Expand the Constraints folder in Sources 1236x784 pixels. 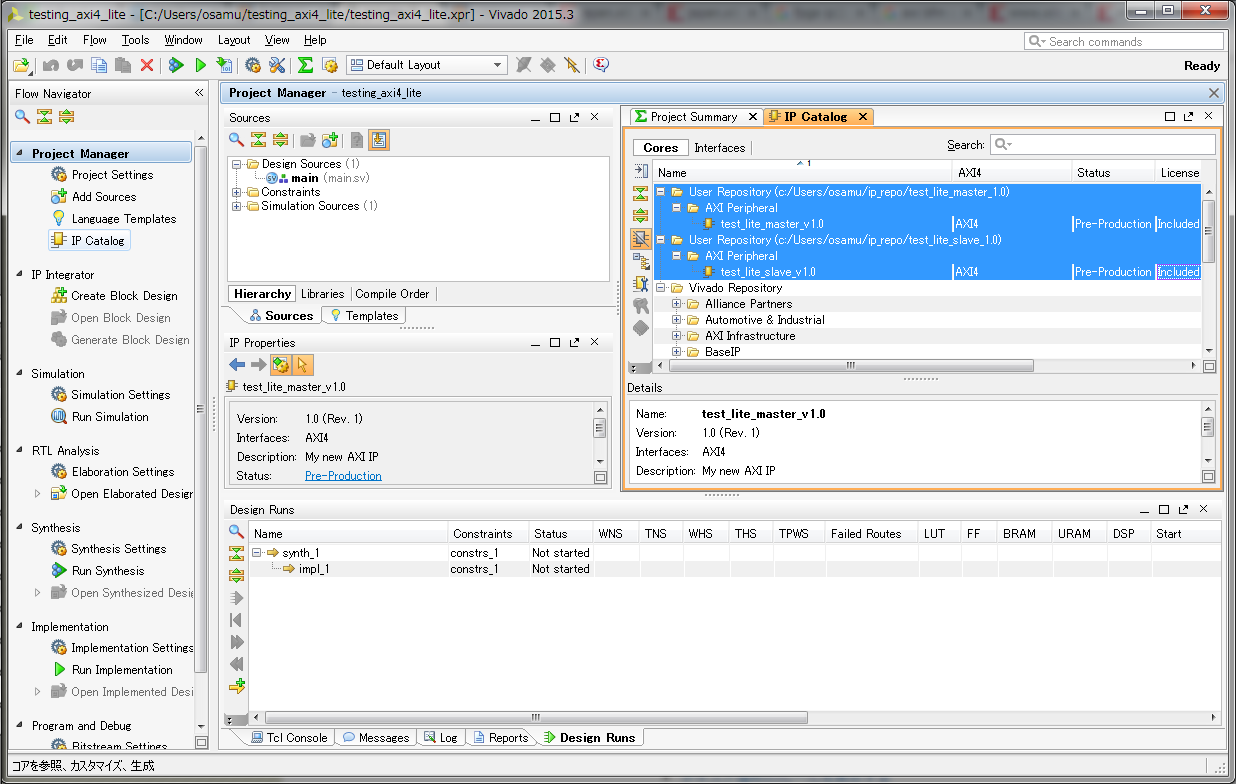pos(237,192)
